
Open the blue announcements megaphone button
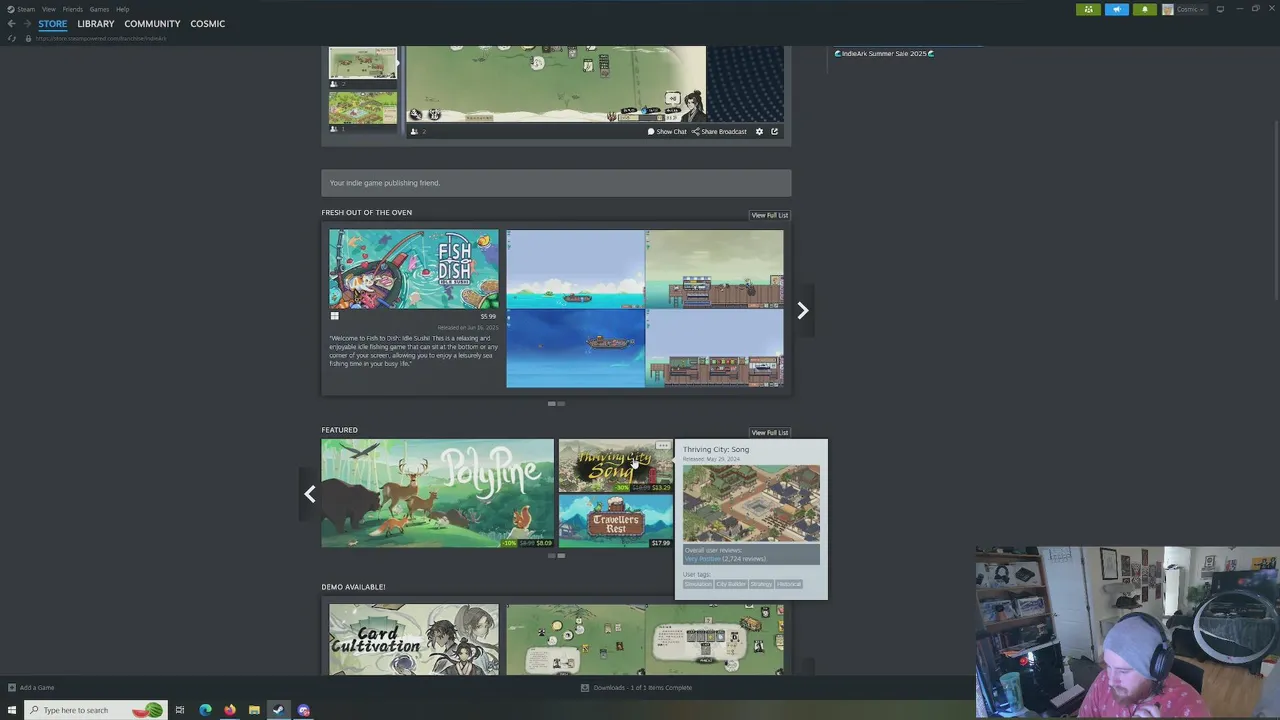point(1116,9)
